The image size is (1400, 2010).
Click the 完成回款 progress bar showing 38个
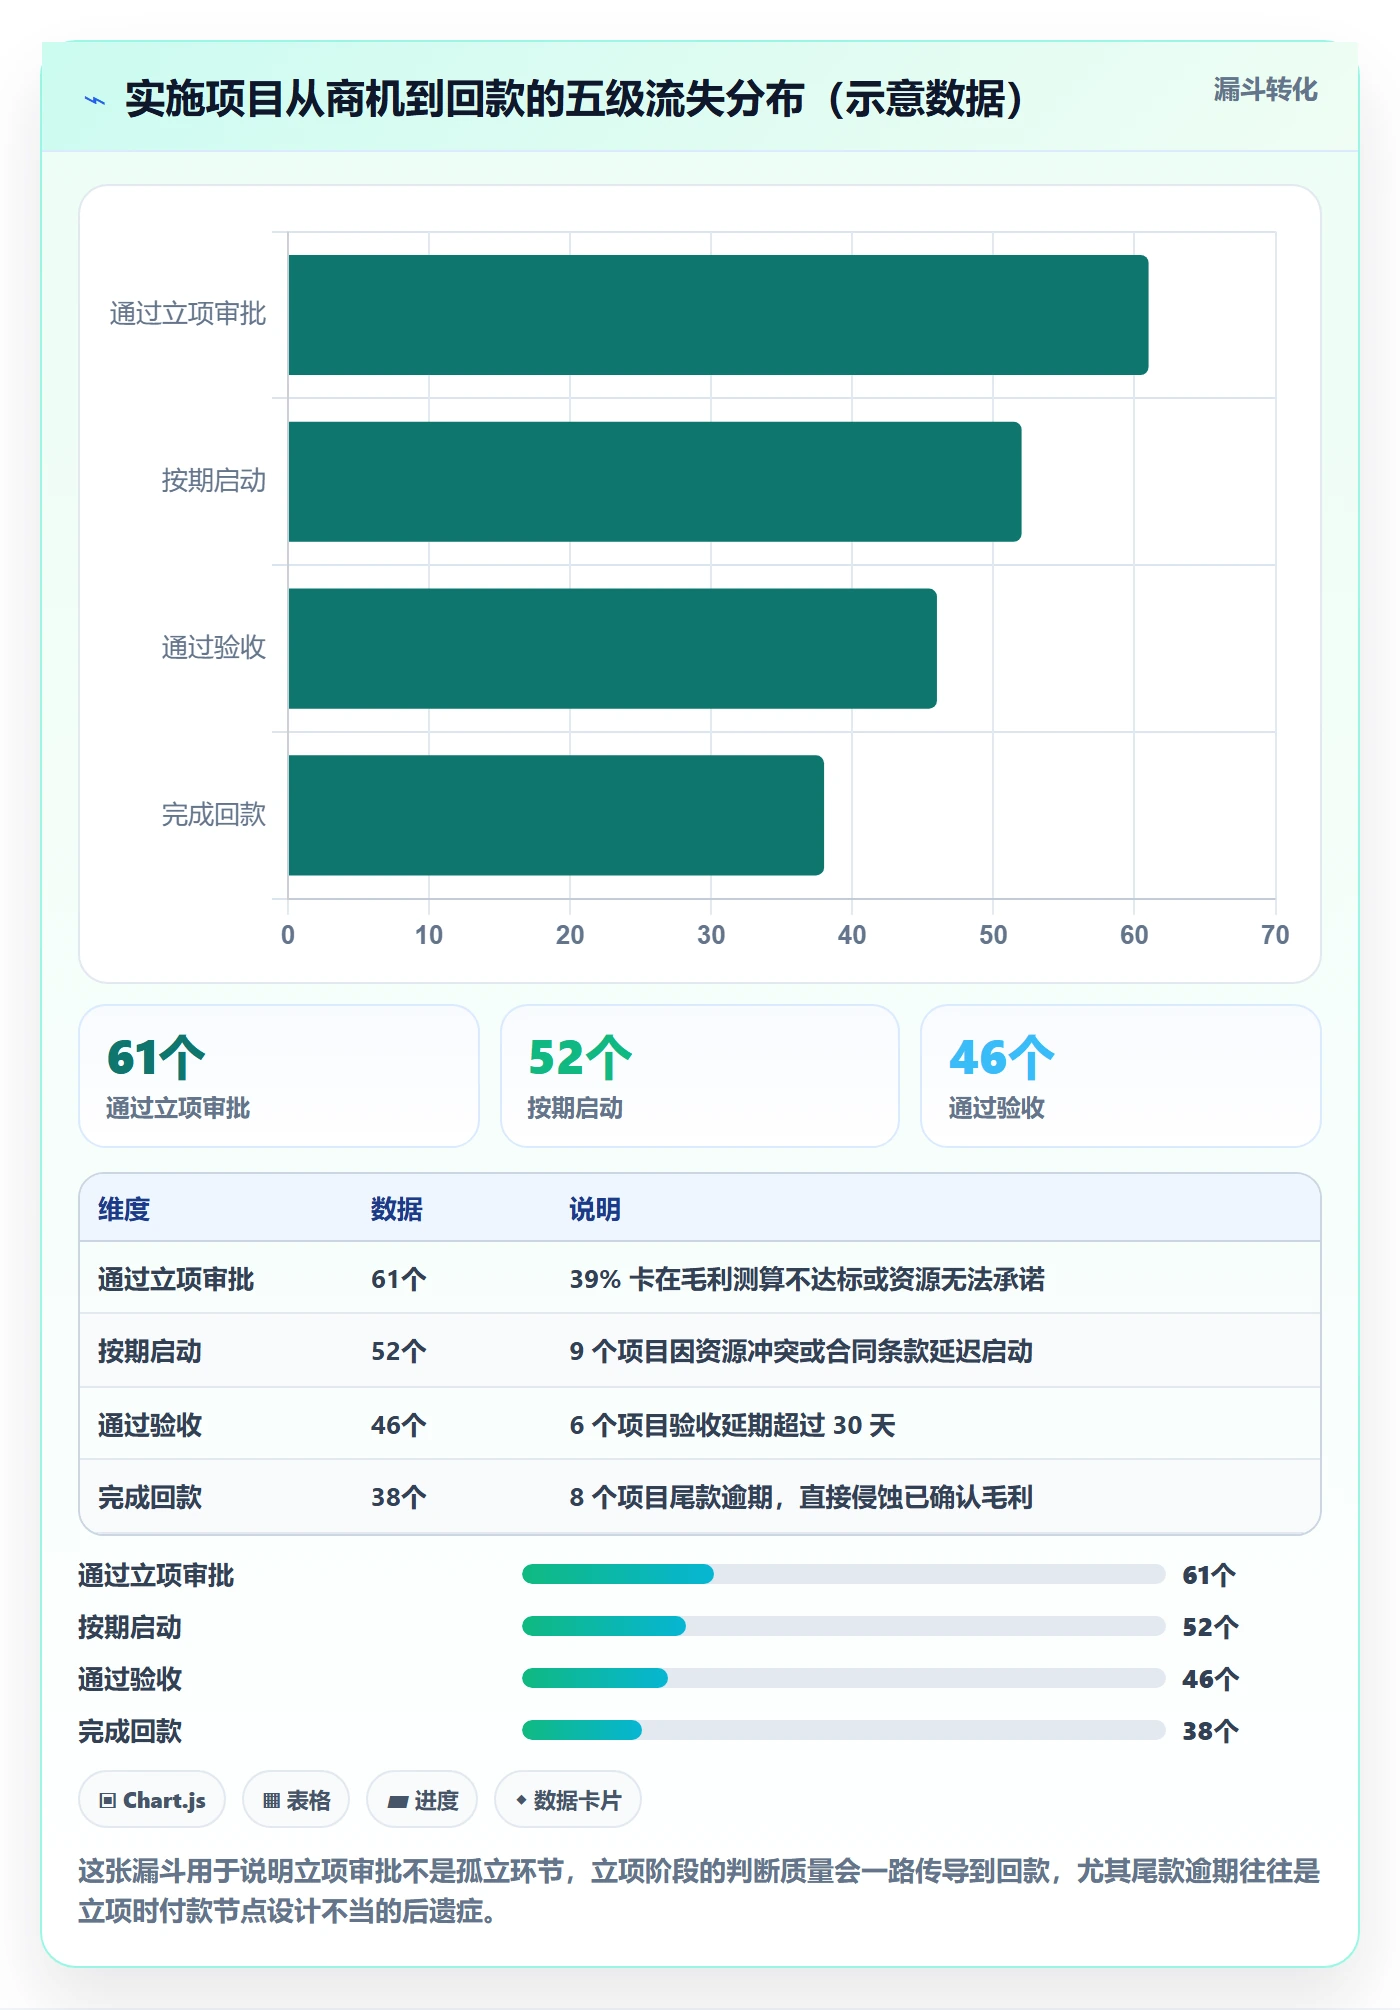coord(843,1730)
